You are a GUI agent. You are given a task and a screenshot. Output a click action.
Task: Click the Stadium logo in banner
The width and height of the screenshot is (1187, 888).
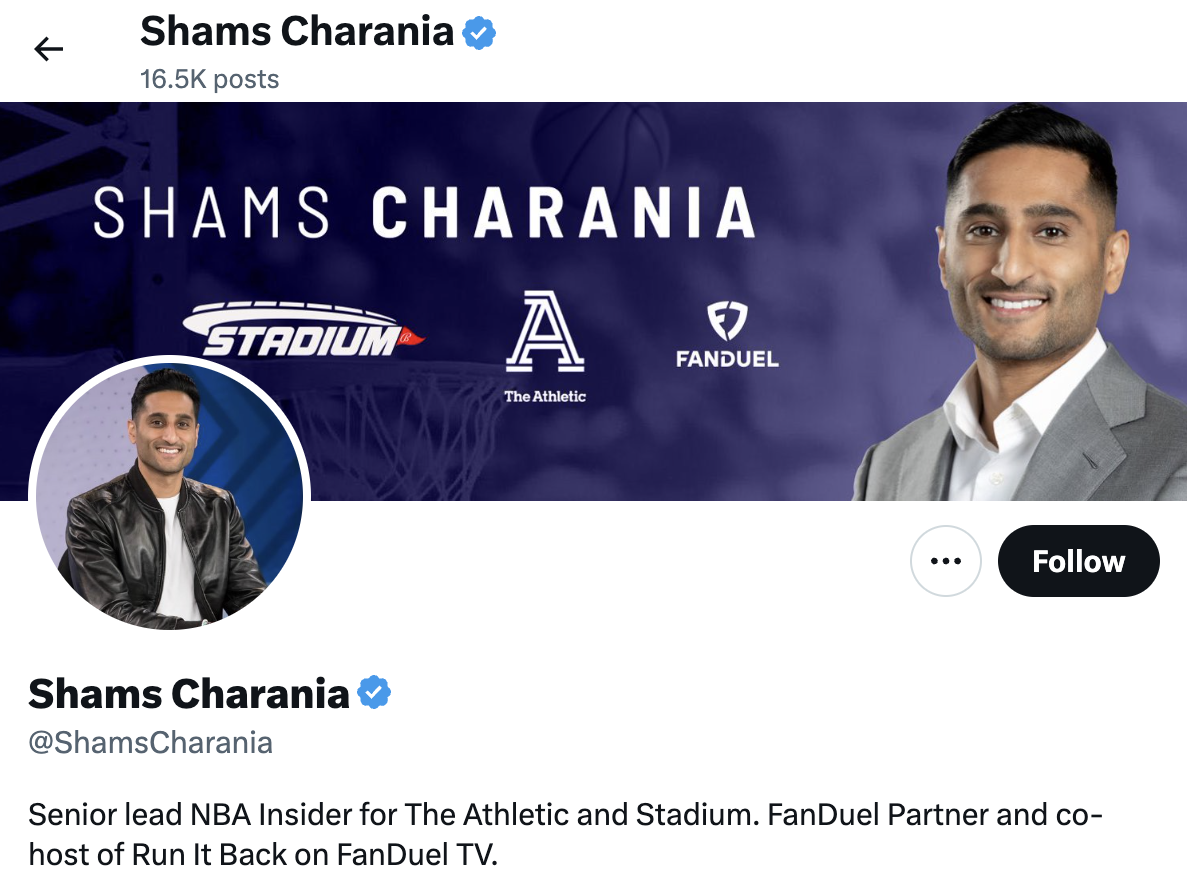coord(303,329)
